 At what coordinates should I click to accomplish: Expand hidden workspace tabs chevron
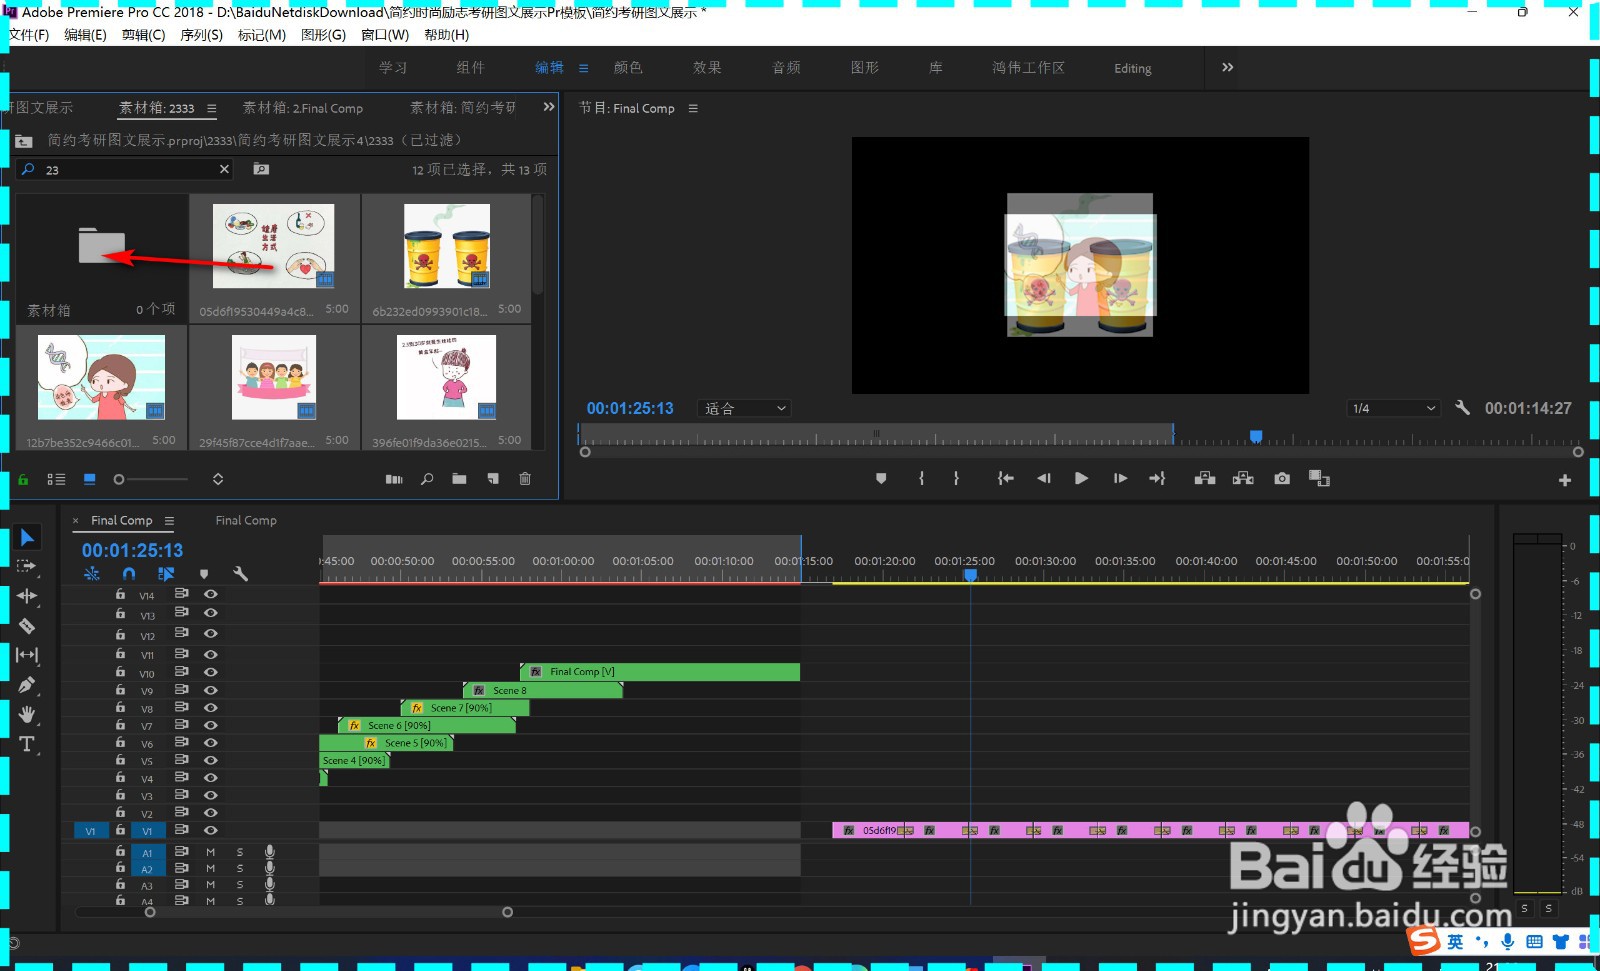pos(1228,67)
